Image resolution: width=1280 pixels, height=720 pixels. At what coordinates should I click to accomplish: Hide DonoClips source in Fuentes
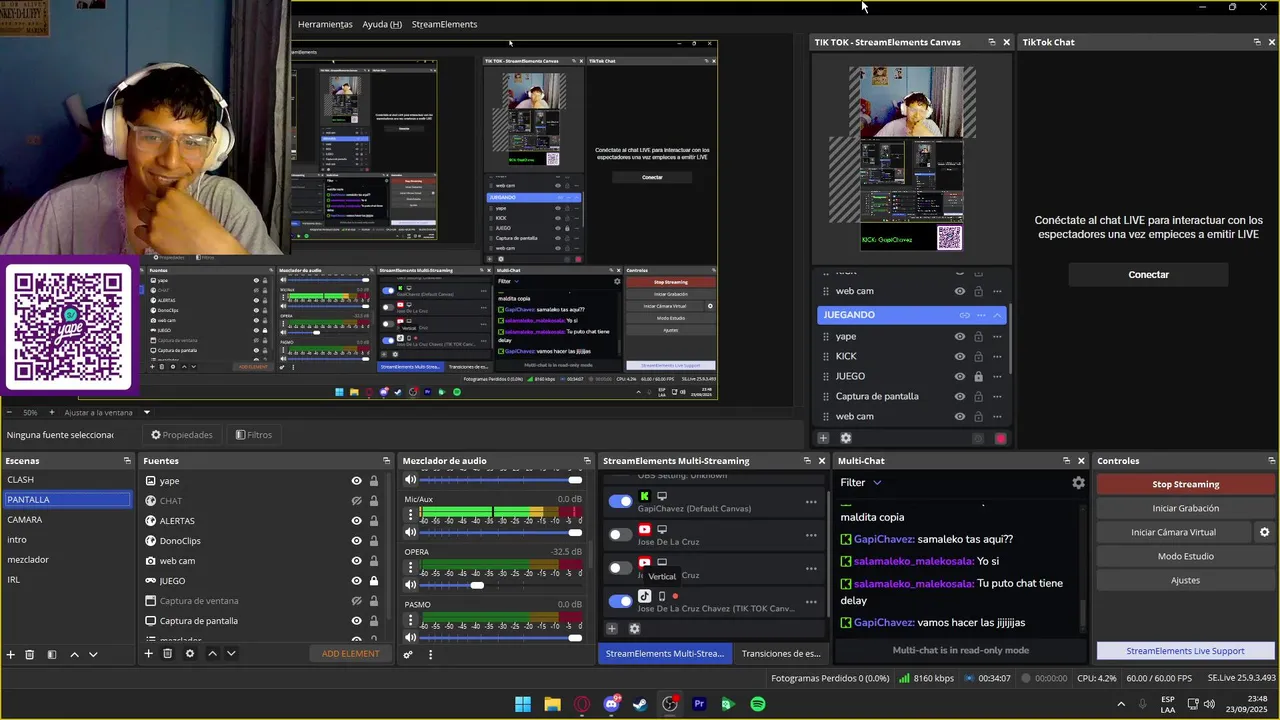356,541
